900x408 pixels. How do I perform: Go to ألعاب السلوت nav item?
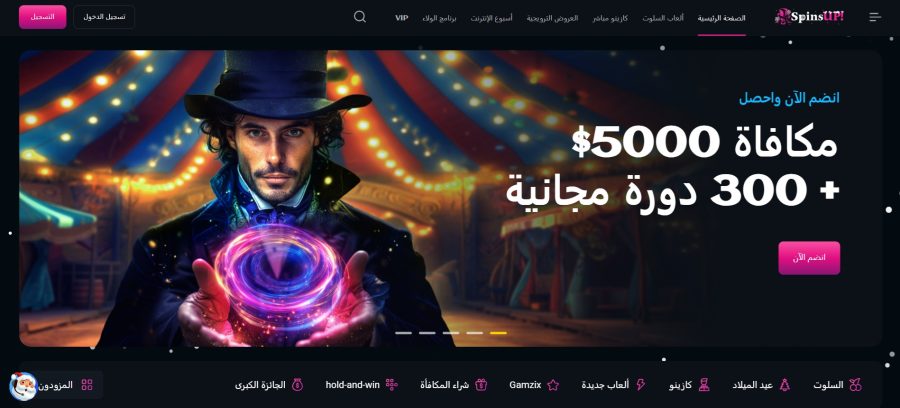pyautogui.click(x=663, y=18)
